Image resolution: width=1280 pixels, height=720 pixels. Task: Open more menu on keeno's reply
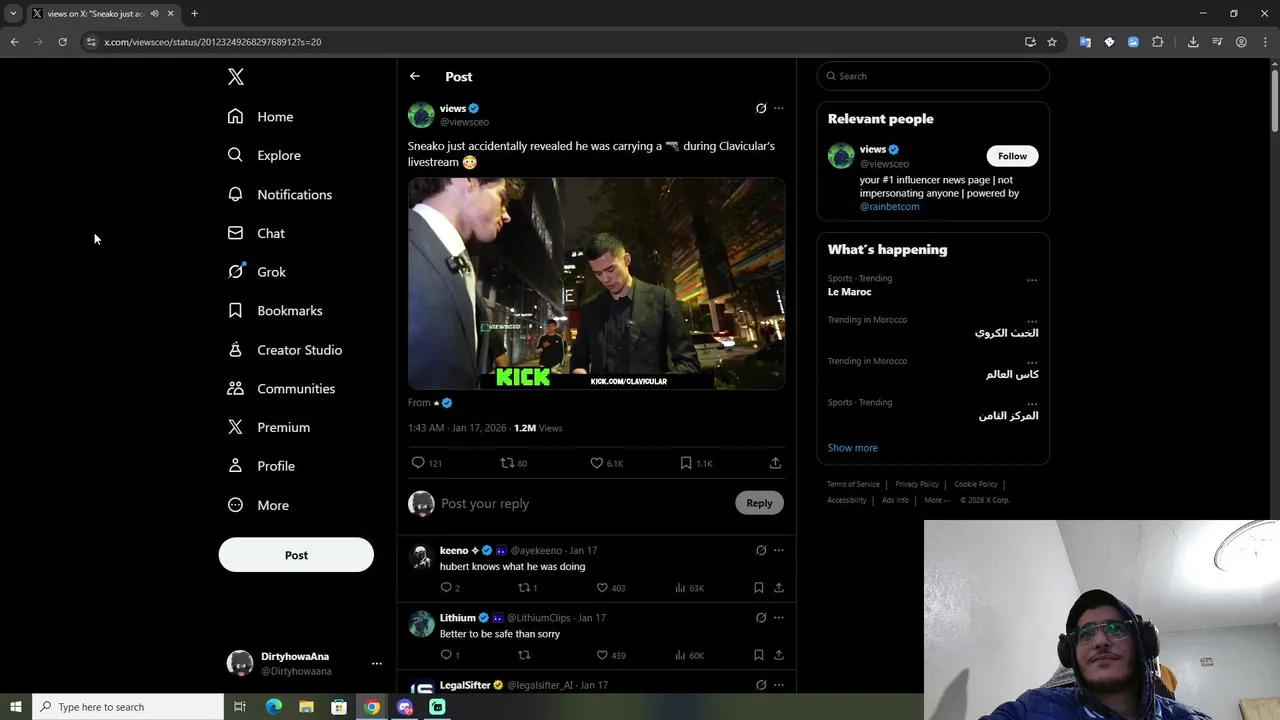pyautogui.click(x=779, y=550)
